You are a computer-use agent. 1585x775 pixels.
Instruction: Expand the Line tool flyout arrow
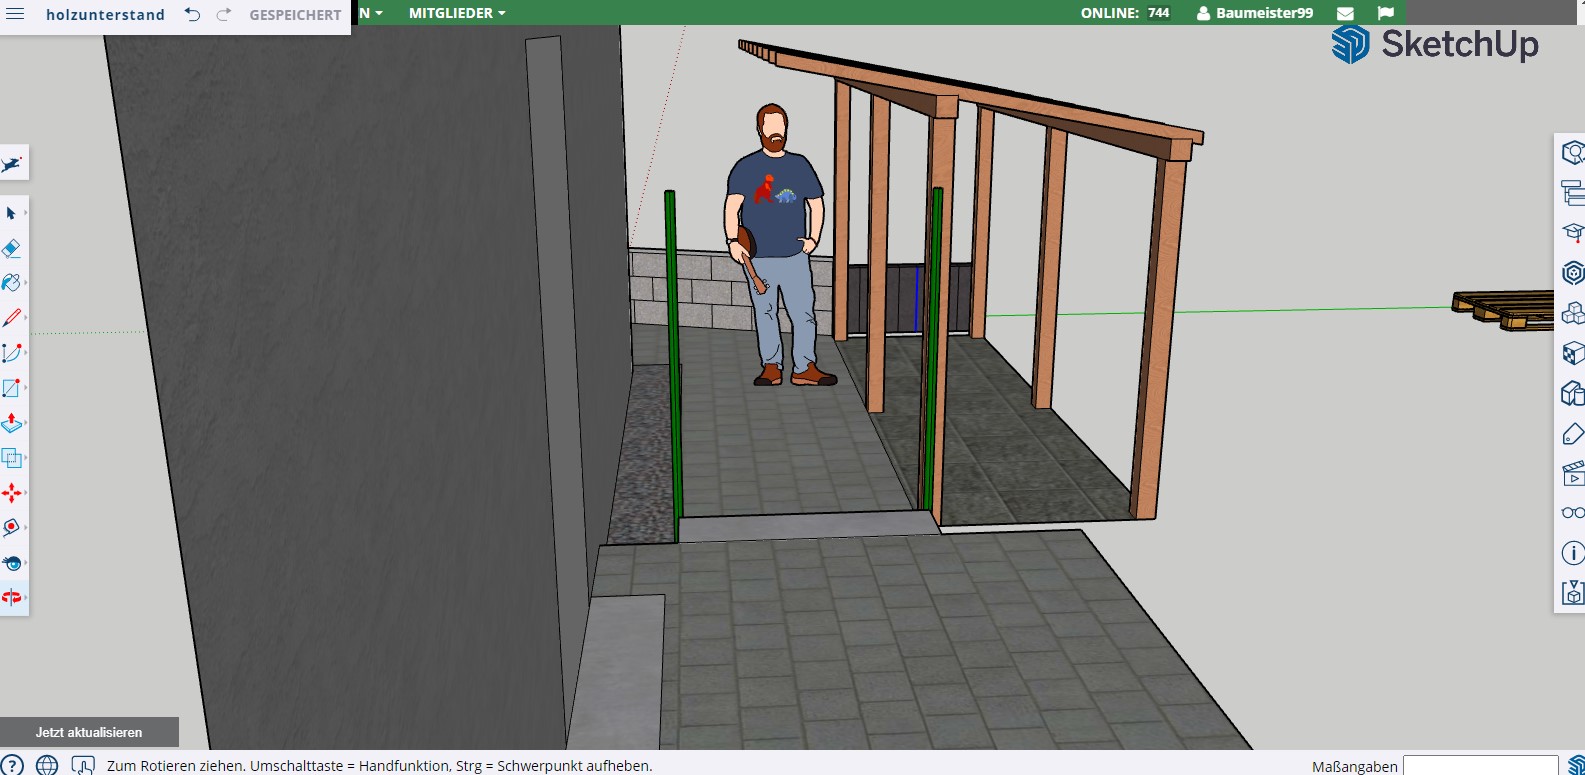[25, 318]
